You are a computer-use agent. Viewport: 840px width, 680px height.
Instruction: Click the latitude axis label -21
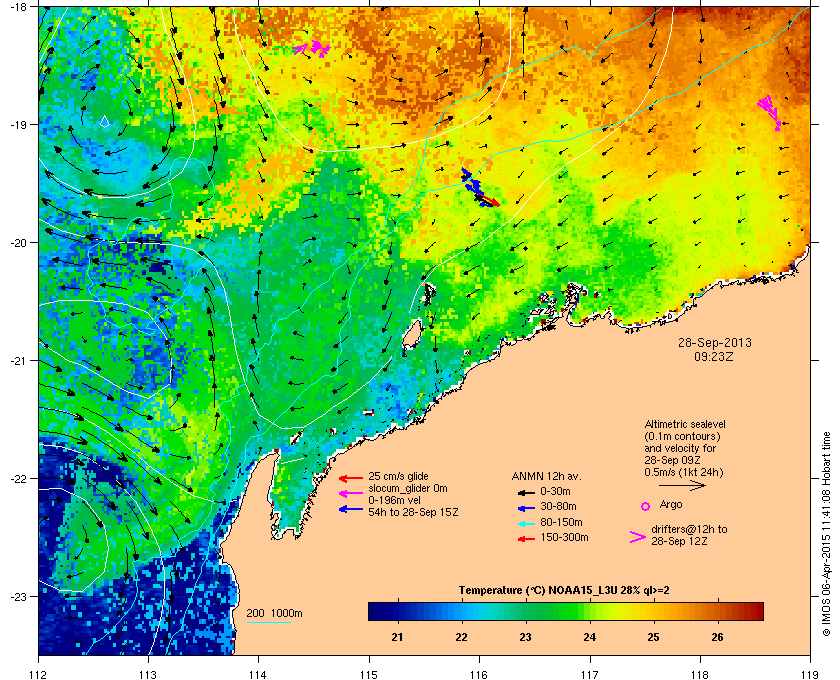point(18,360)
